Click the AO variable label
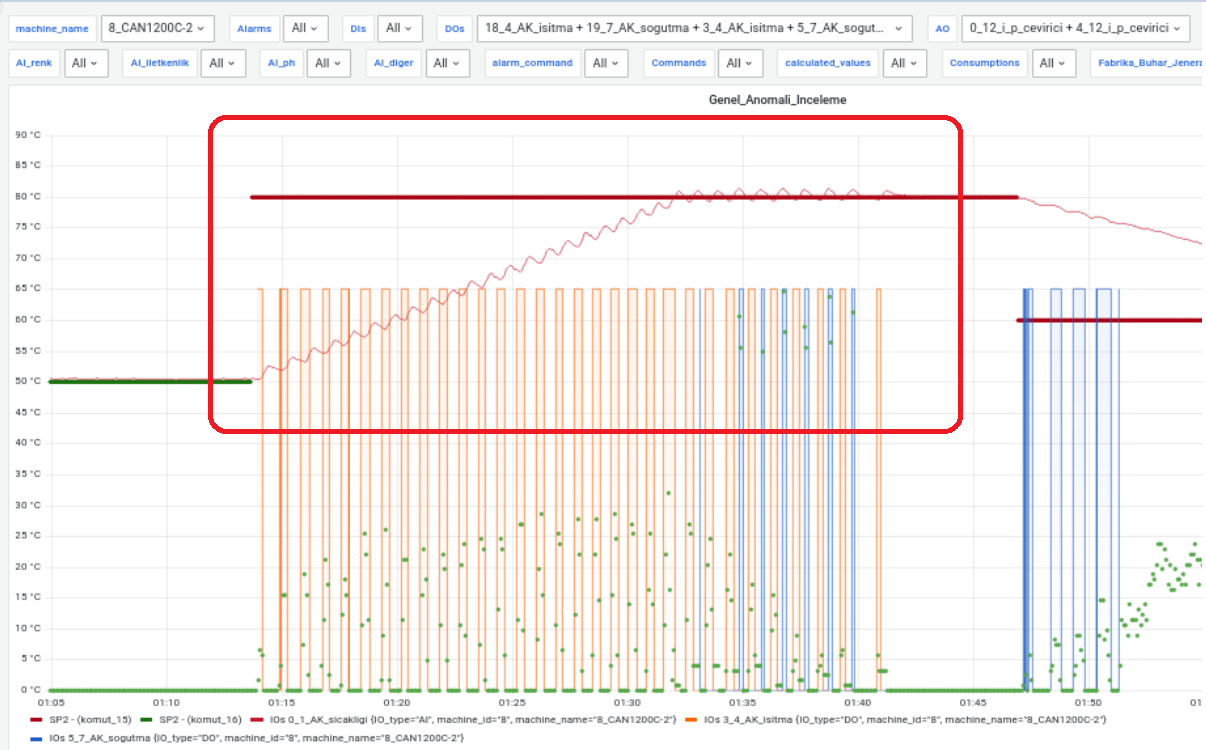This screenshot has height=750, width=1206. click(x=942, y=29)
